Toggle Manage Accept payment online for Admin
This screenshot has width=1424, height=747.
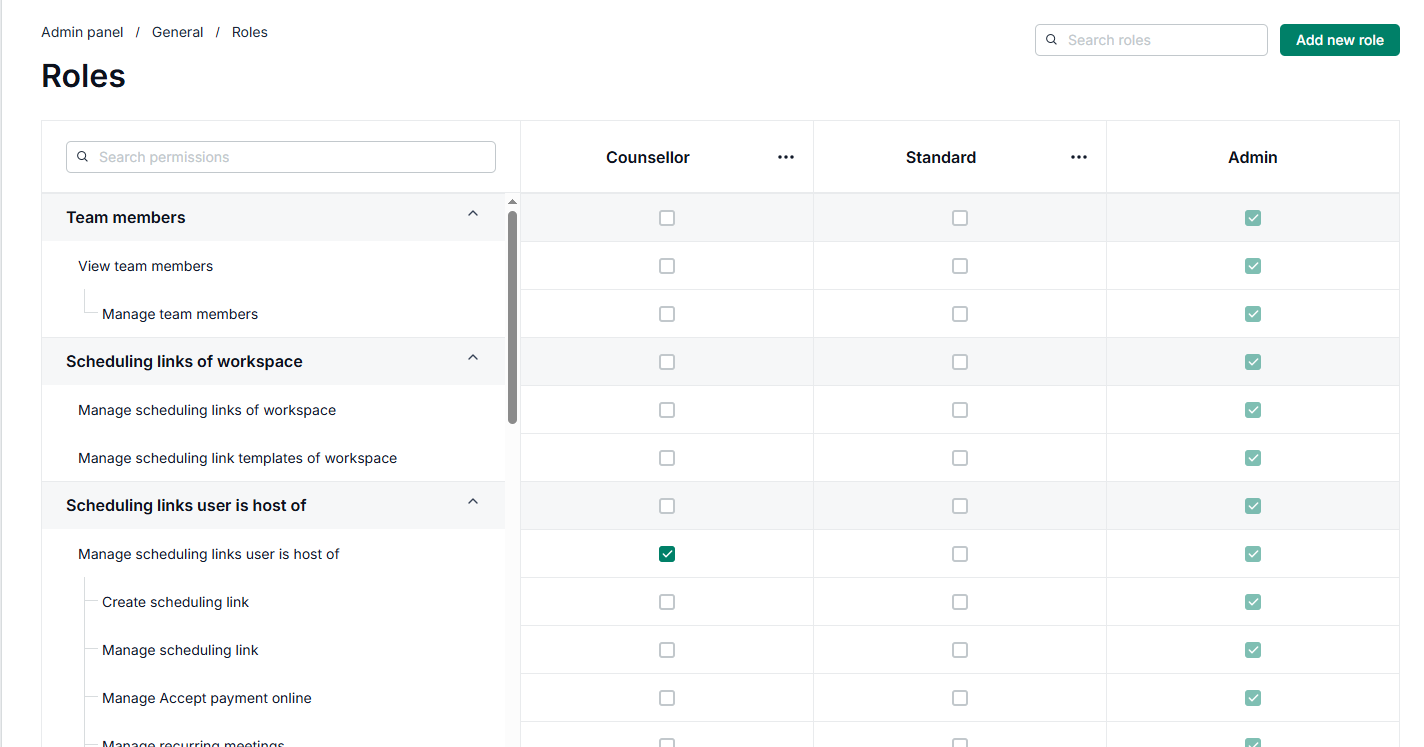(x=1253, y=698)
